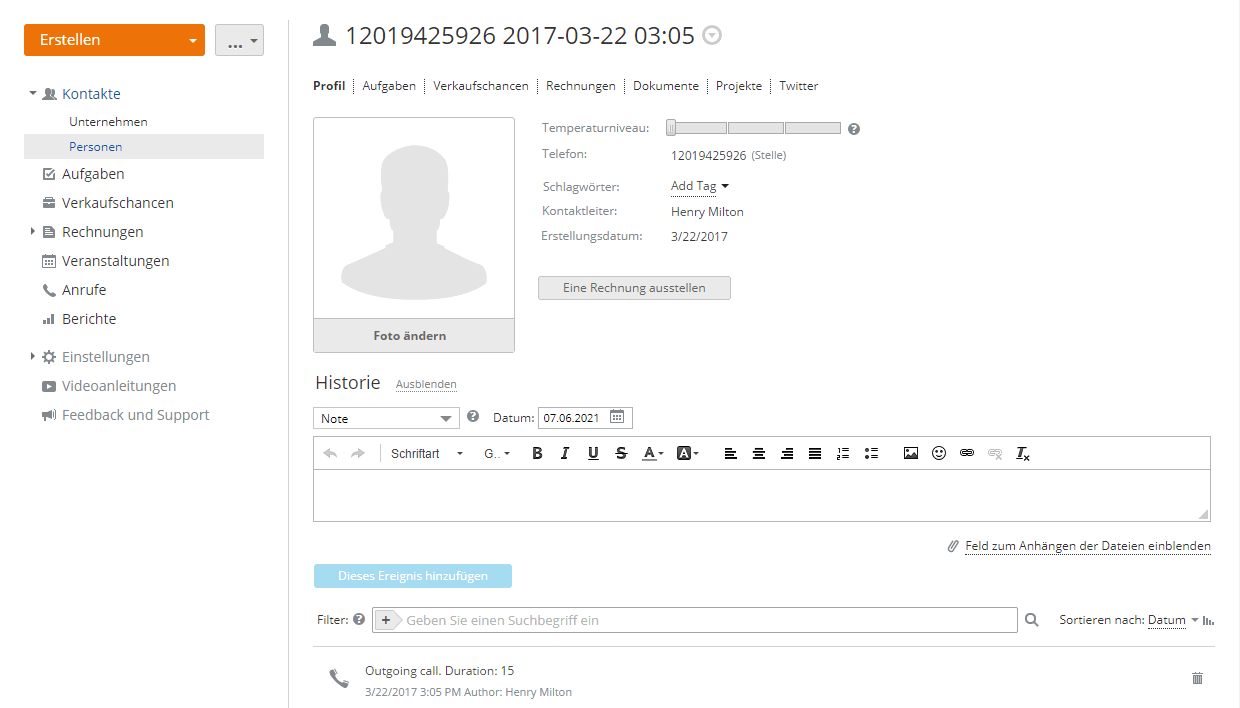The height and width of the screenshot is (708, 1240).
Task: Switch to the Verkaufschancen tab
Action: click(x=481, y=86)
